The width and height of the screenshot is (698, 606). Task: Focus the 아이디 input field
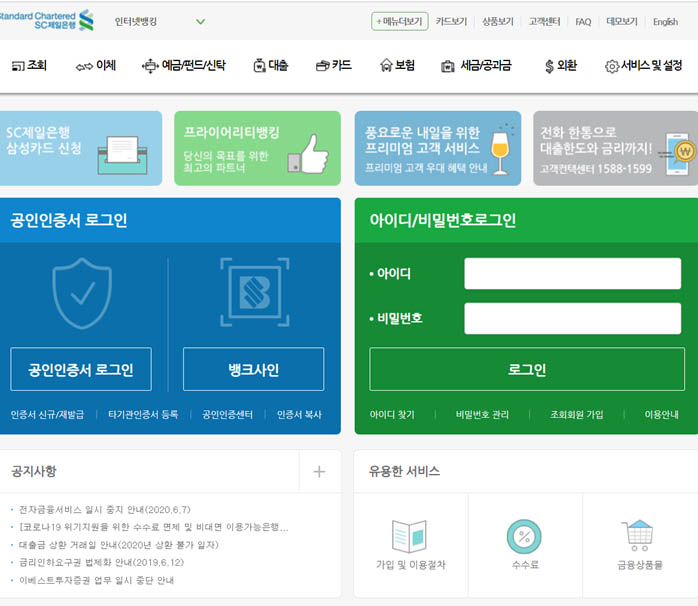point(572,273)
